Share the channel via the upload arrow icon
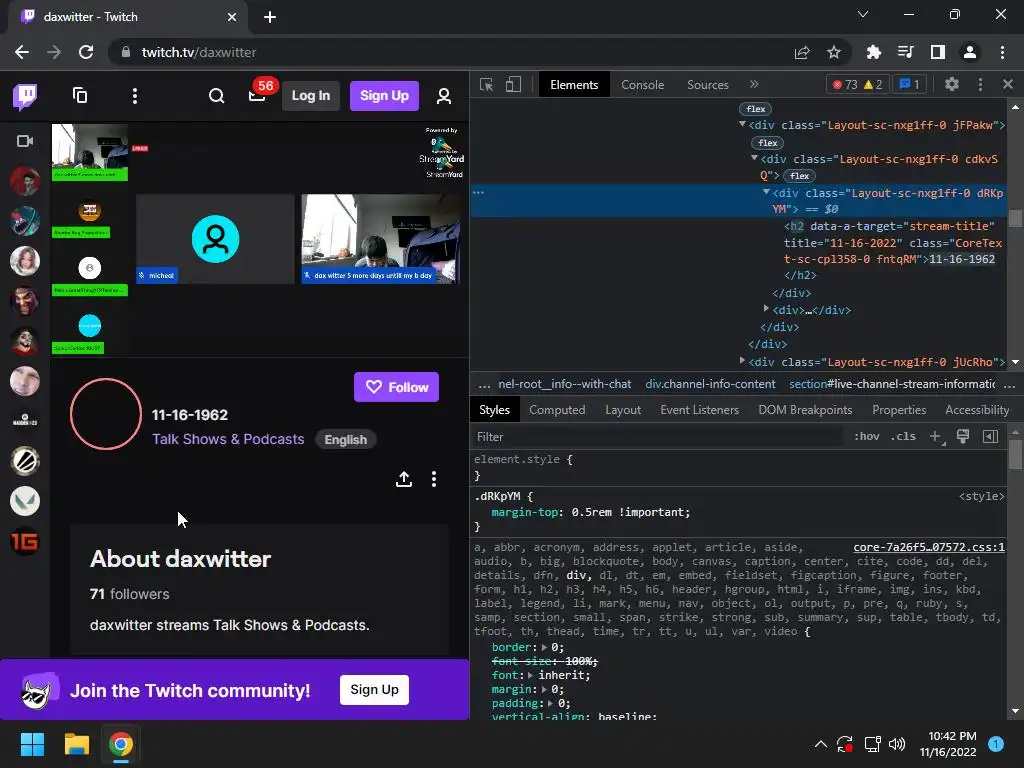Screen dimensions: 1024x768 (x=404, y=479)
